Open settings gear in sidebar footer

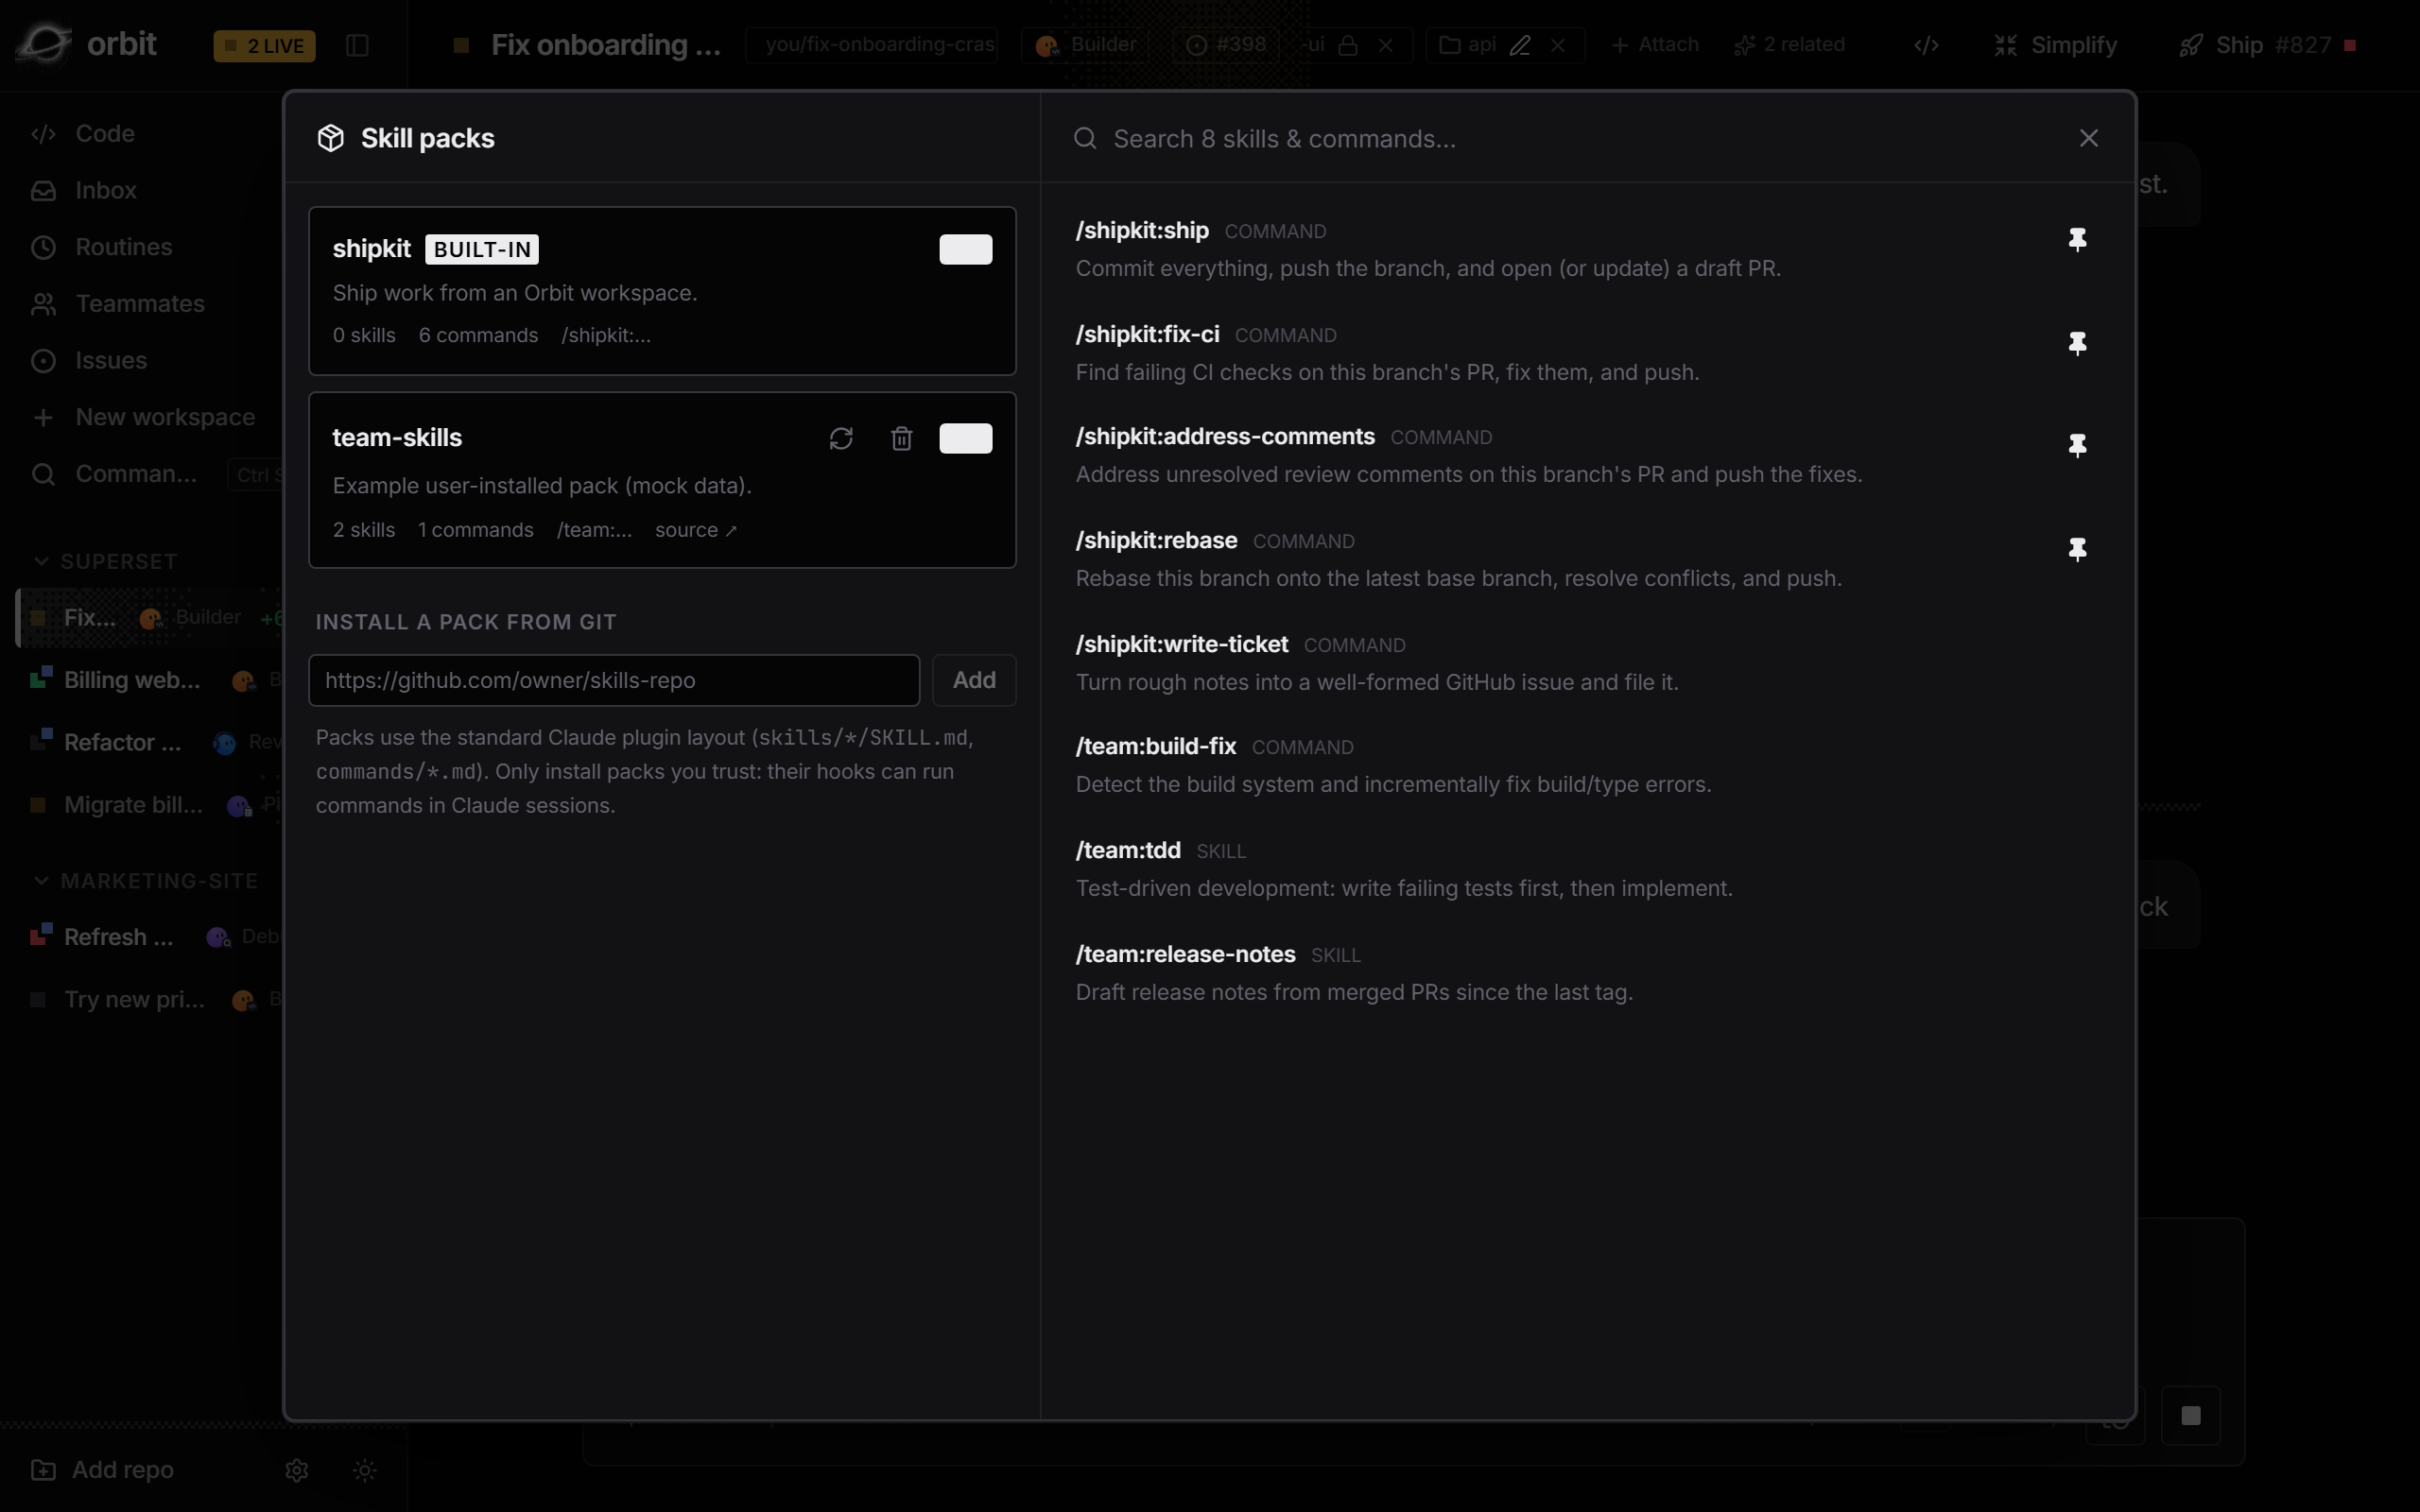[296, 1470]
